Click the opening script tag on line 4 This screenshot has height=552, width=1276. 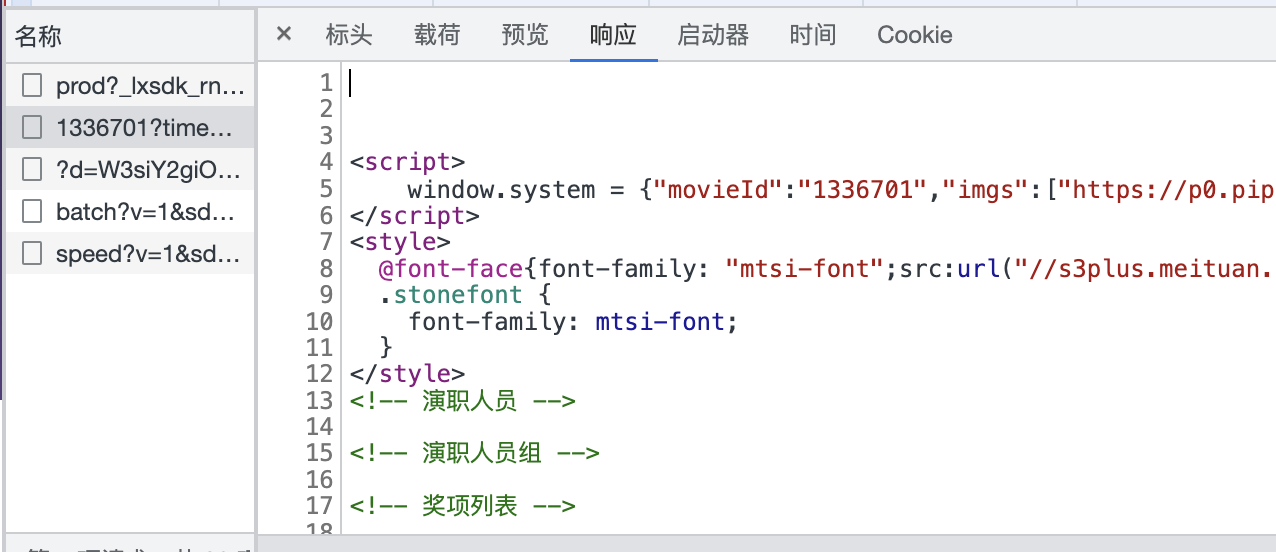[x=407, y=163]
